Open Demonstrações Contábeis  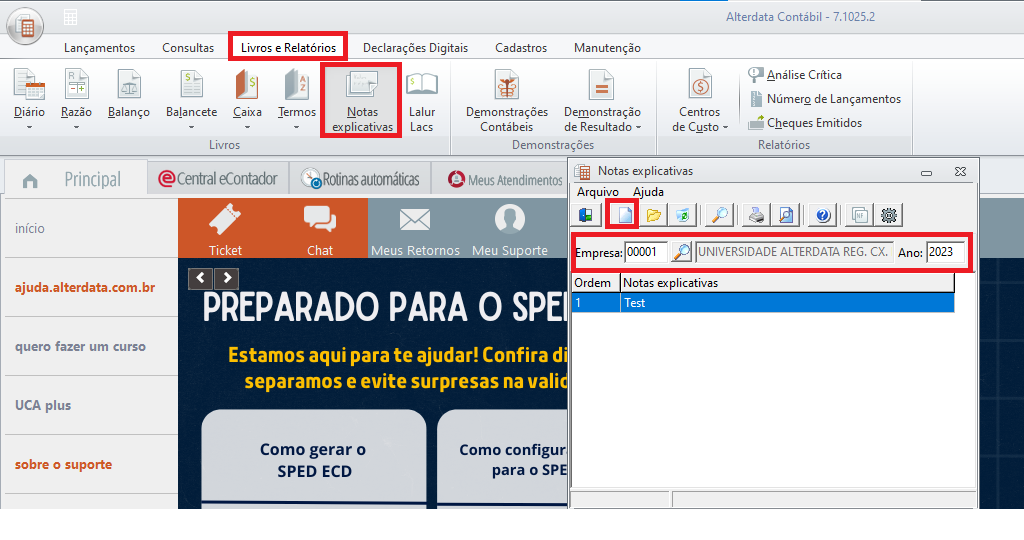tap(507, 85)
